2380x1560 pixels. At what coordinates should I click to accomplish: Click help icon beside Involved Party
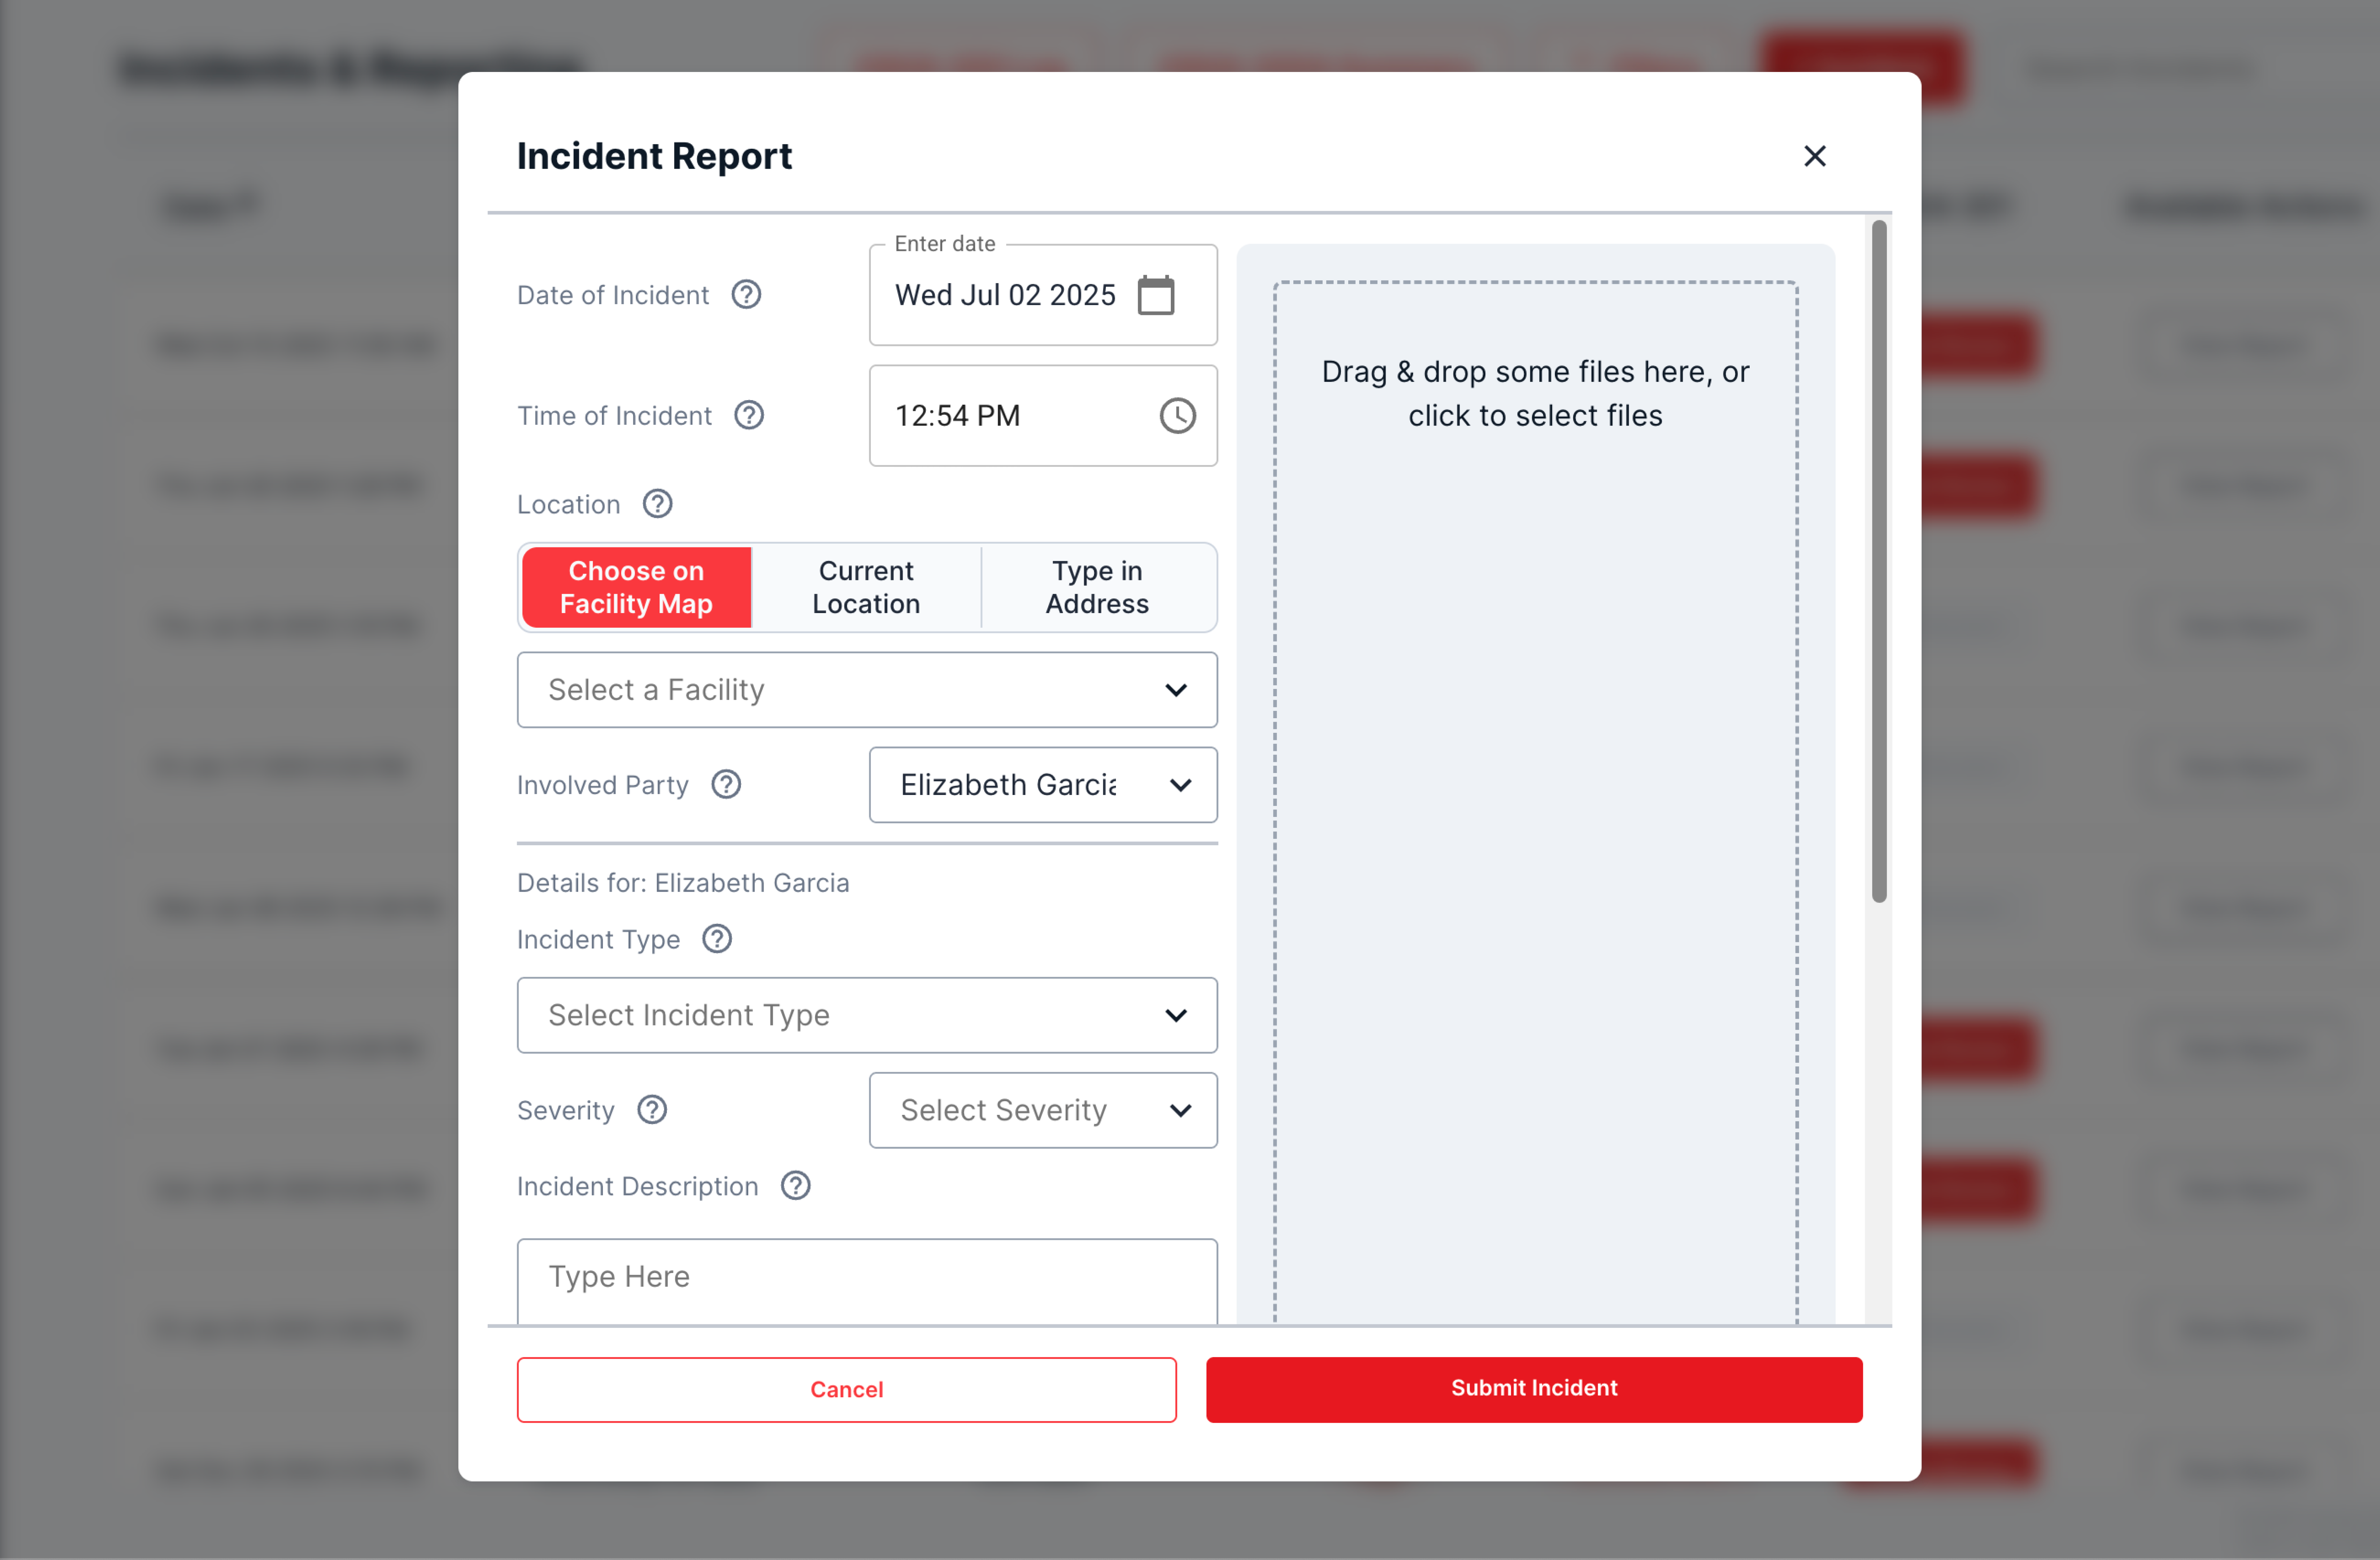pos(726,785)
